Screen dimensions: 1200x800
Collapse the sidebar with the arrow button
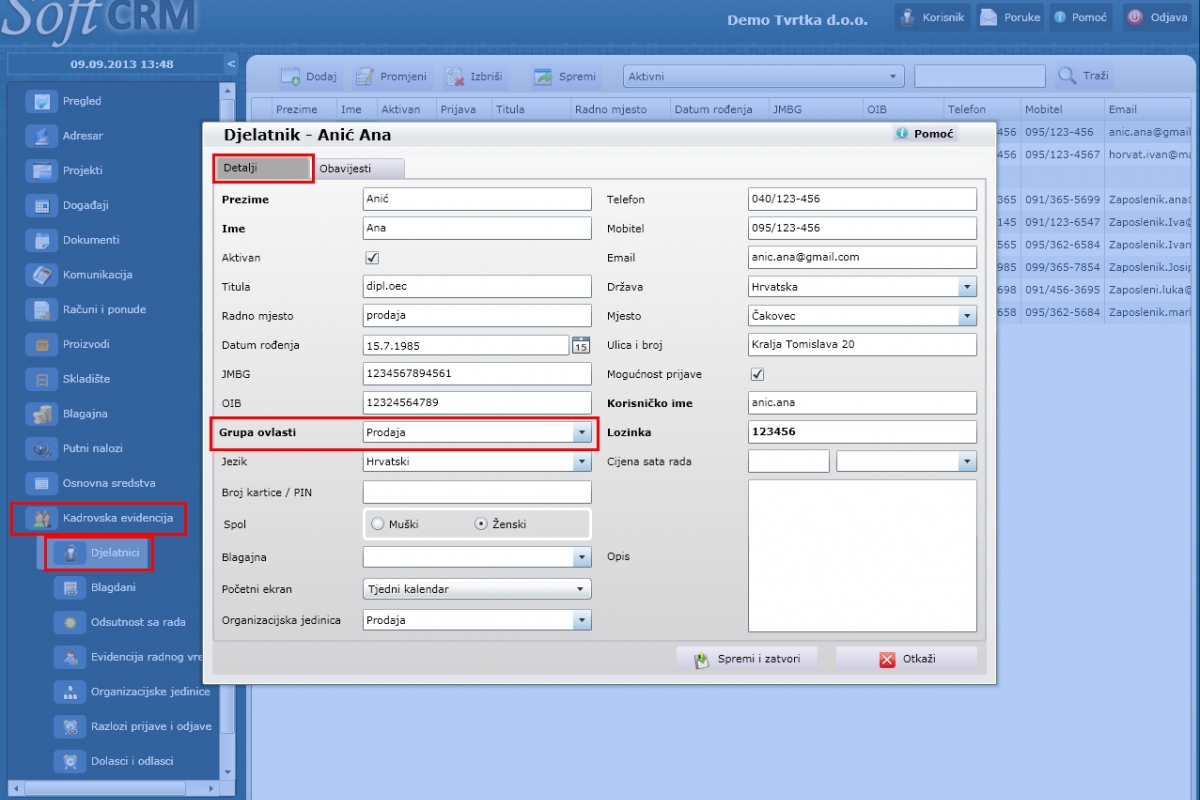click(231, 64)
